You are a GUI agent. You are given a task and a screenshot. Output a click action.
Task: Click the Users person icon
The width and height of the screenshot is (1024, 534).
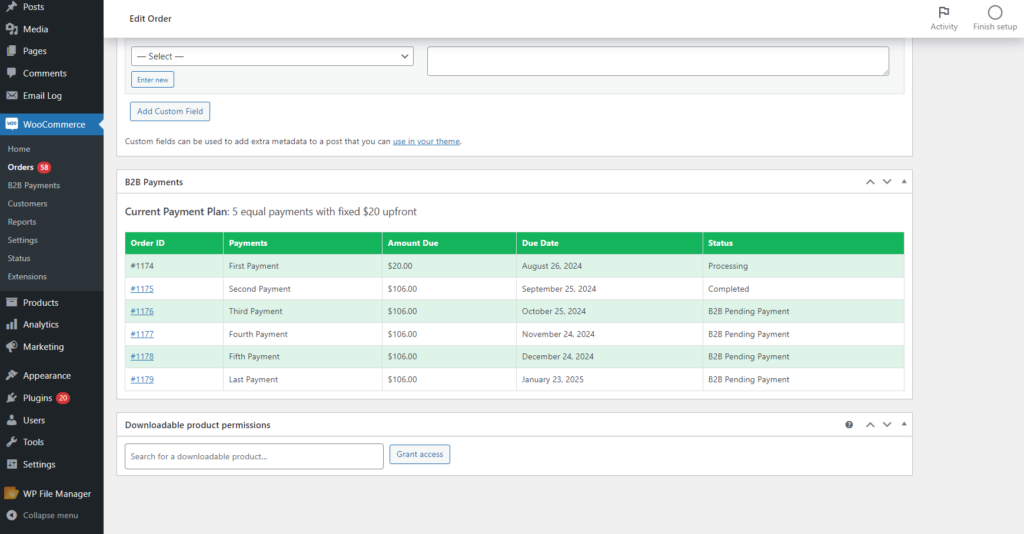point(12,420)
